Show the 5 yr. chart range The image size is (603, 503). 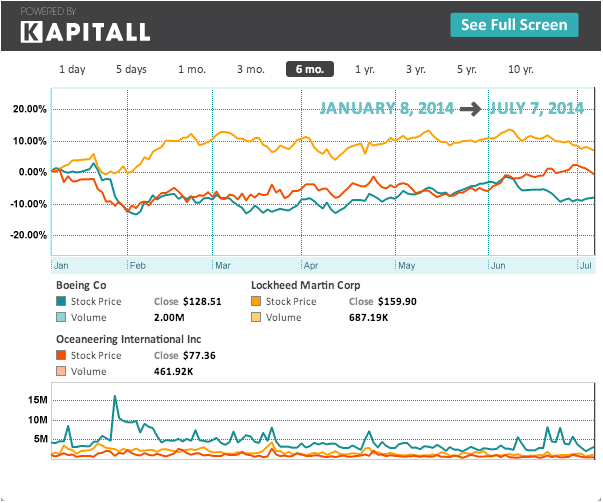click(466, 69)
